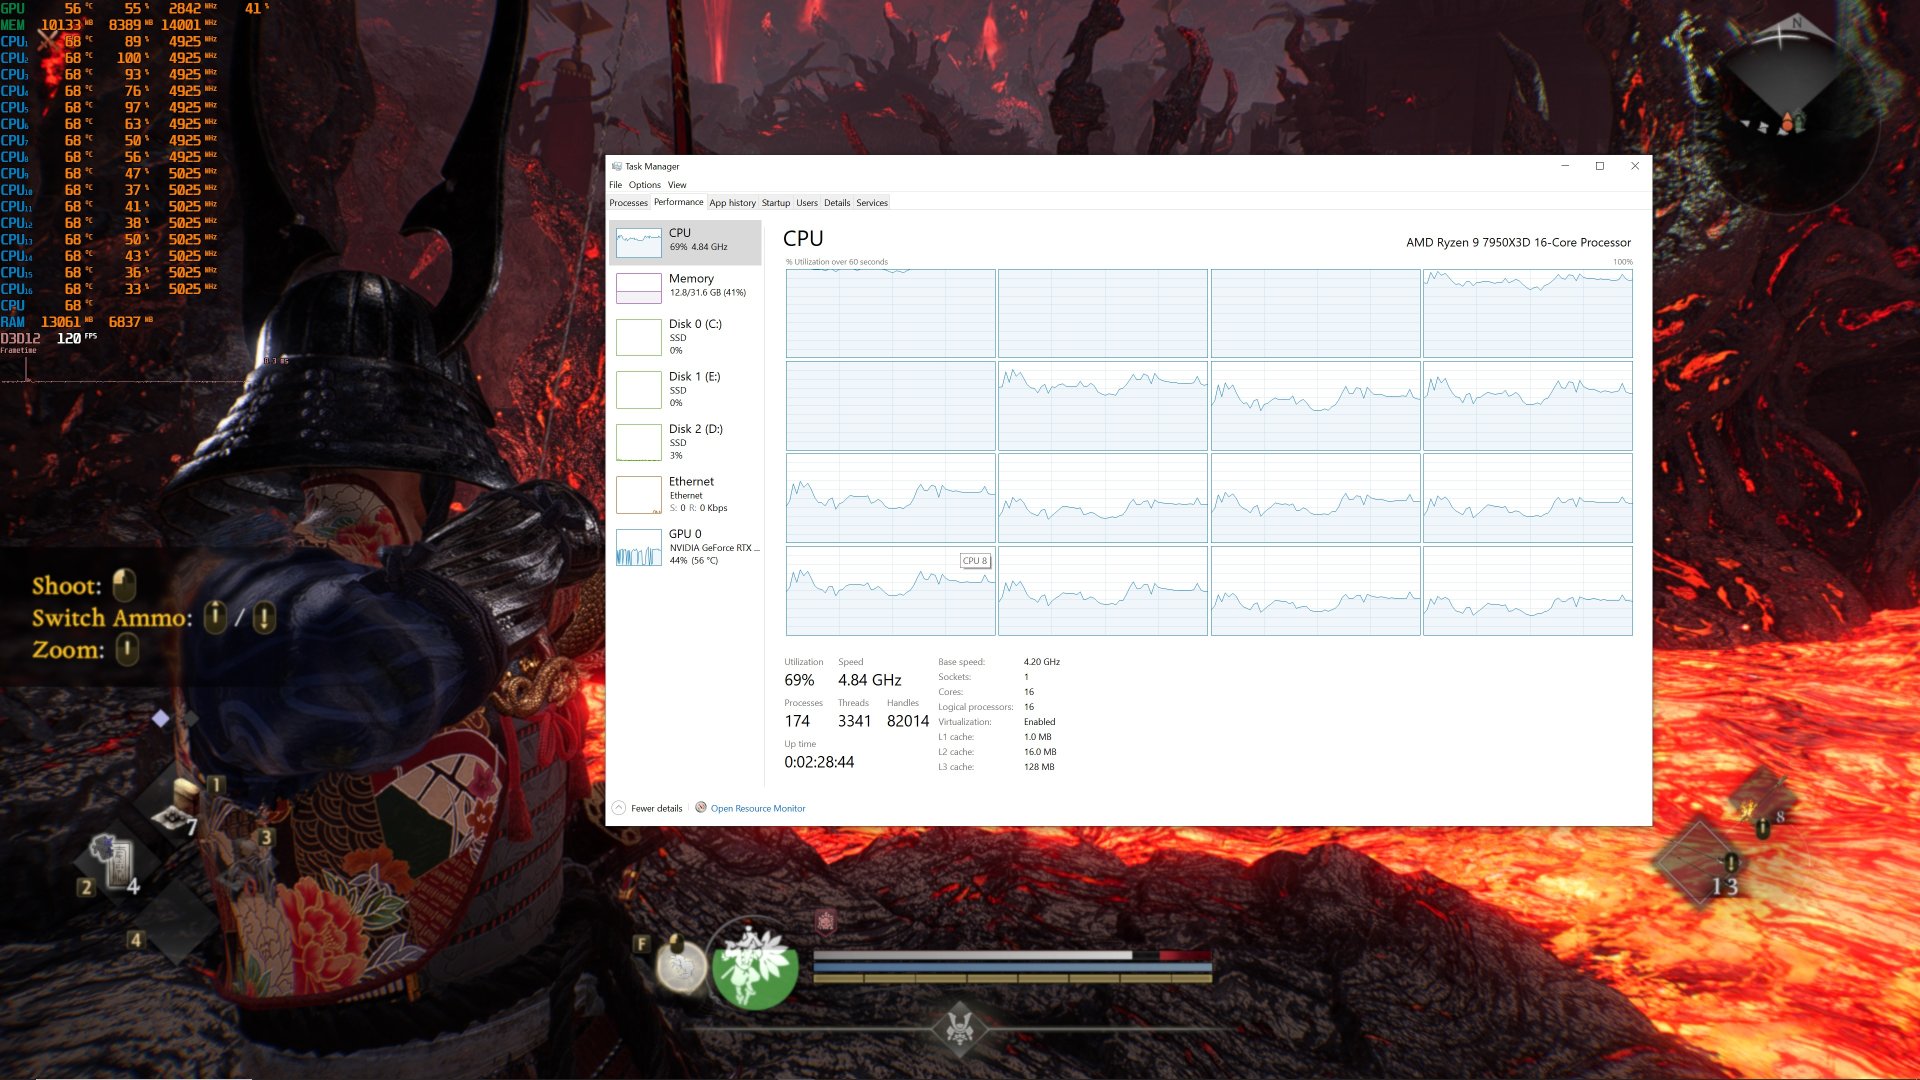Select Disk 1 (E:) in the sidebar
This screenshot has height=1080, width=1920.
[686, 391]
